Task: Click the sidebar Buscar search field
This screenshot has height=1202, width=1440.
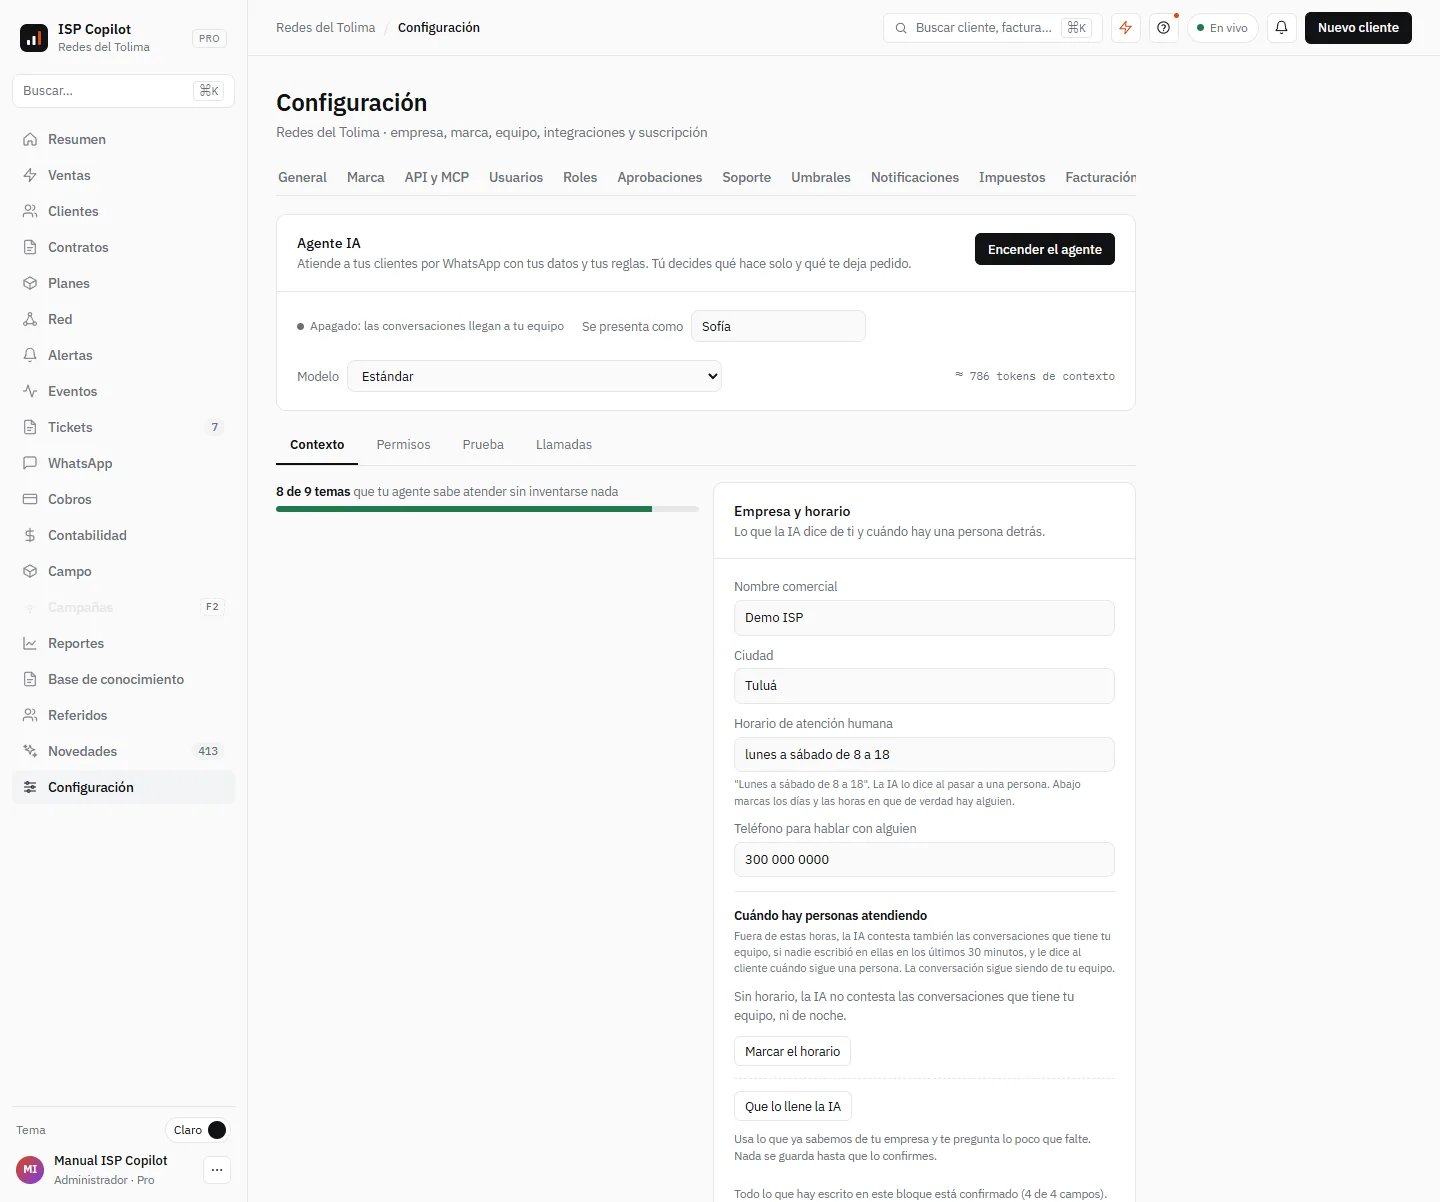Action: click(124, 91)
